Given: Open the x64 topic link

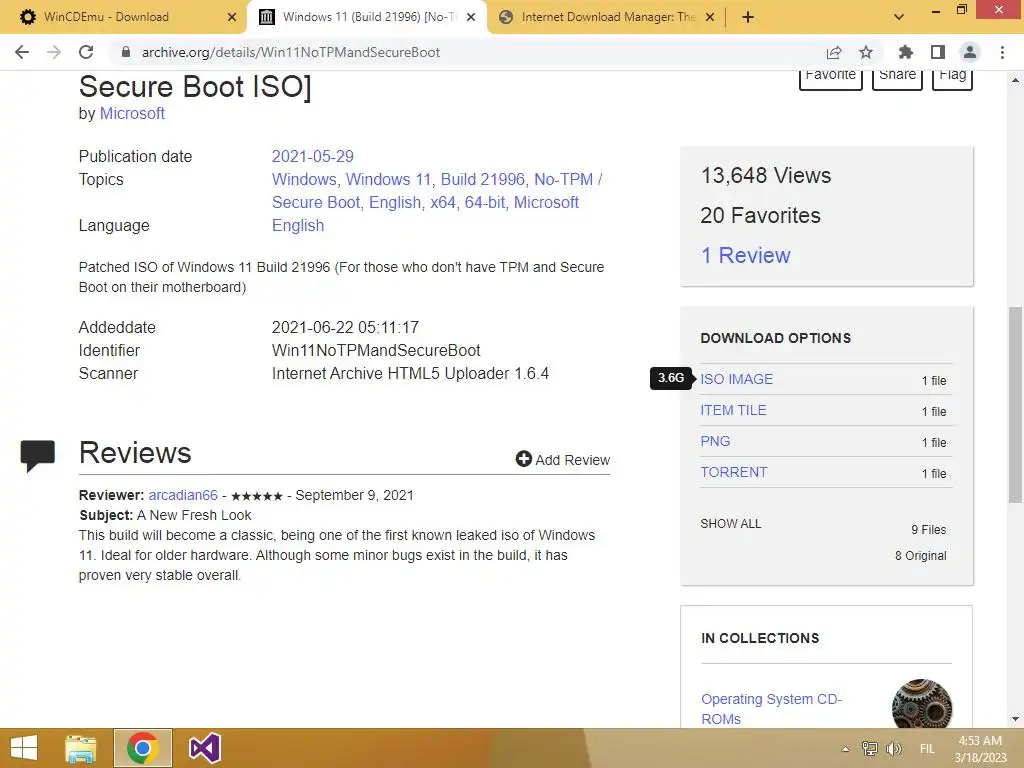Looking at the screenshot, I should coord(443,202).
